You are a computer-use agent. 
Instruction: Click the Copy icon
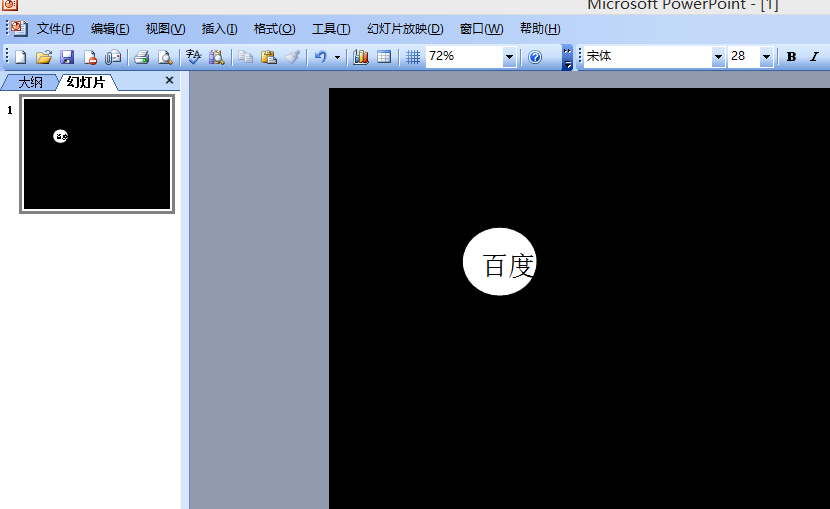[x=245, y=57]
